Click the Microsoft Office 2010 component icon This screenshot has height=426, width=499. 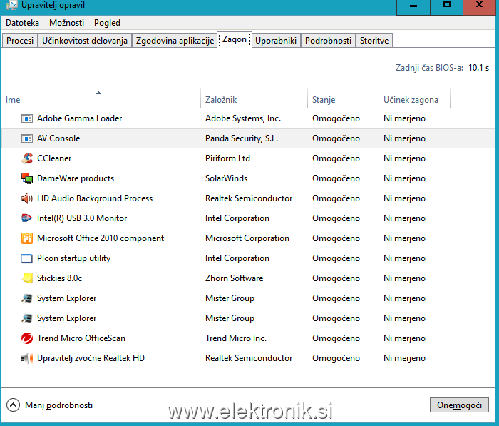(x=27, y=238)
